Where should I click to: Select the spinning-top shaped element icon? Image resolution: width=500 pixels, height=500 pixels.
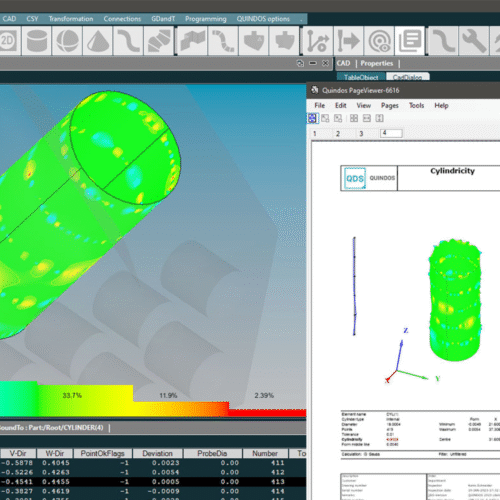click(x=254, y=41)
